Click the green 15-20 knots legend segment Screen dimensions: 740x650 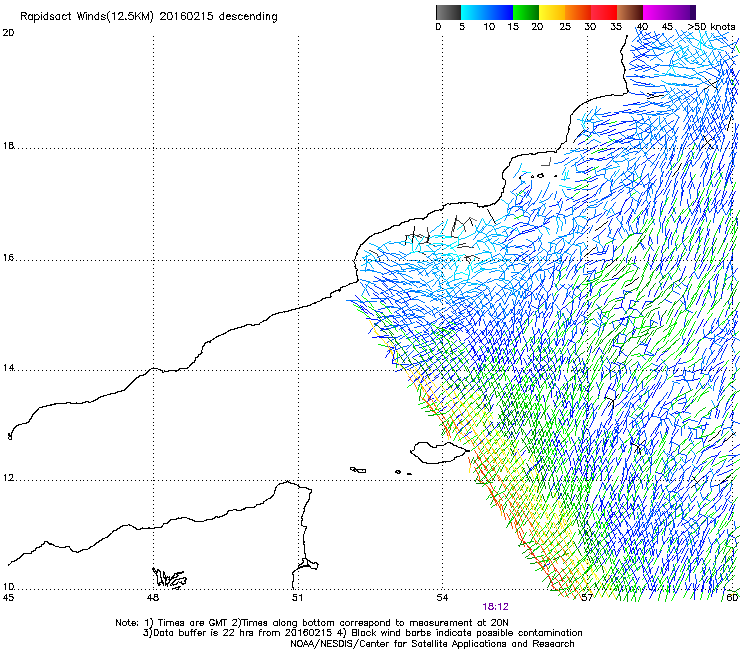526,12
